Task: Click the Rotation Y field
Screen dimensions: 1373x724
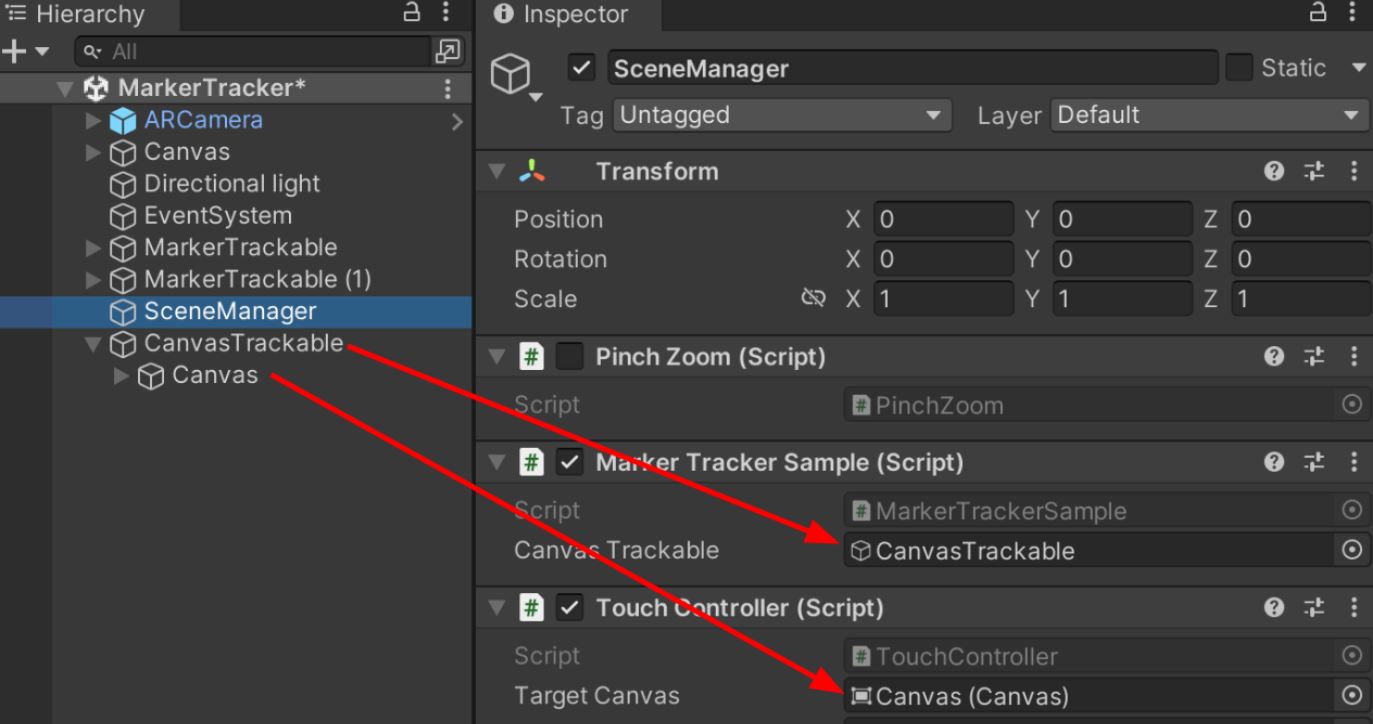Action: pyautogui.click(x=1123, y=259)
